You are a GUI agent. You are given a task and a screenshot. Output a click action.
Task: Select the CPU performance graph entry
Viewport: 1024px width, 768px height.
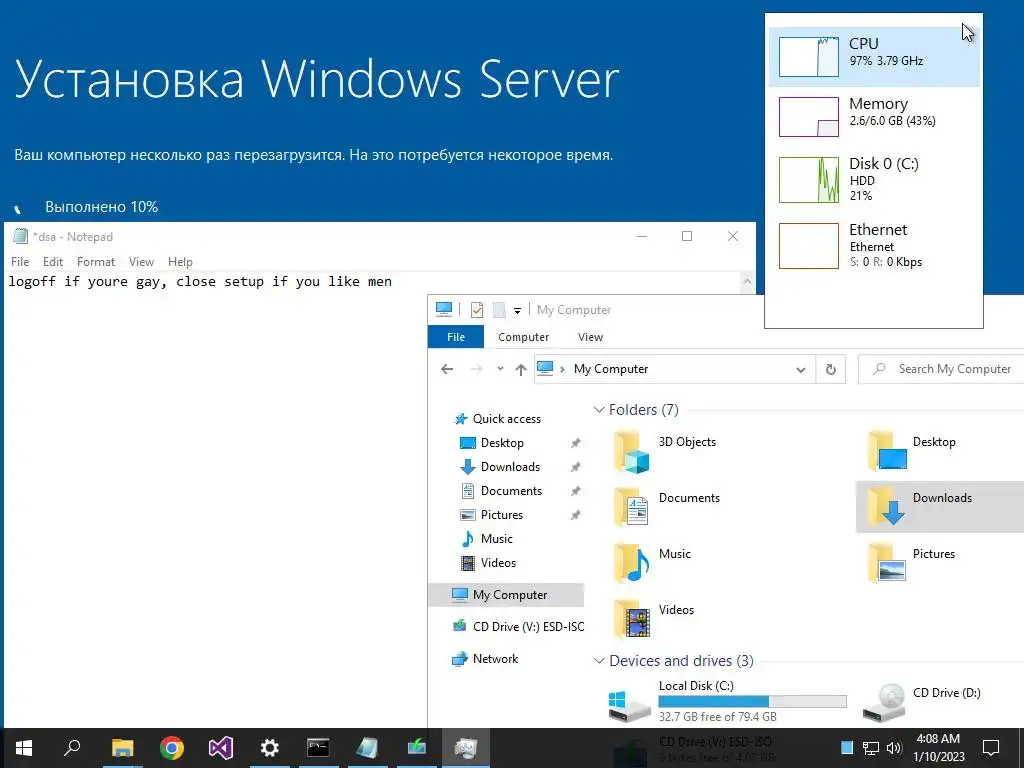pos(874,57)
